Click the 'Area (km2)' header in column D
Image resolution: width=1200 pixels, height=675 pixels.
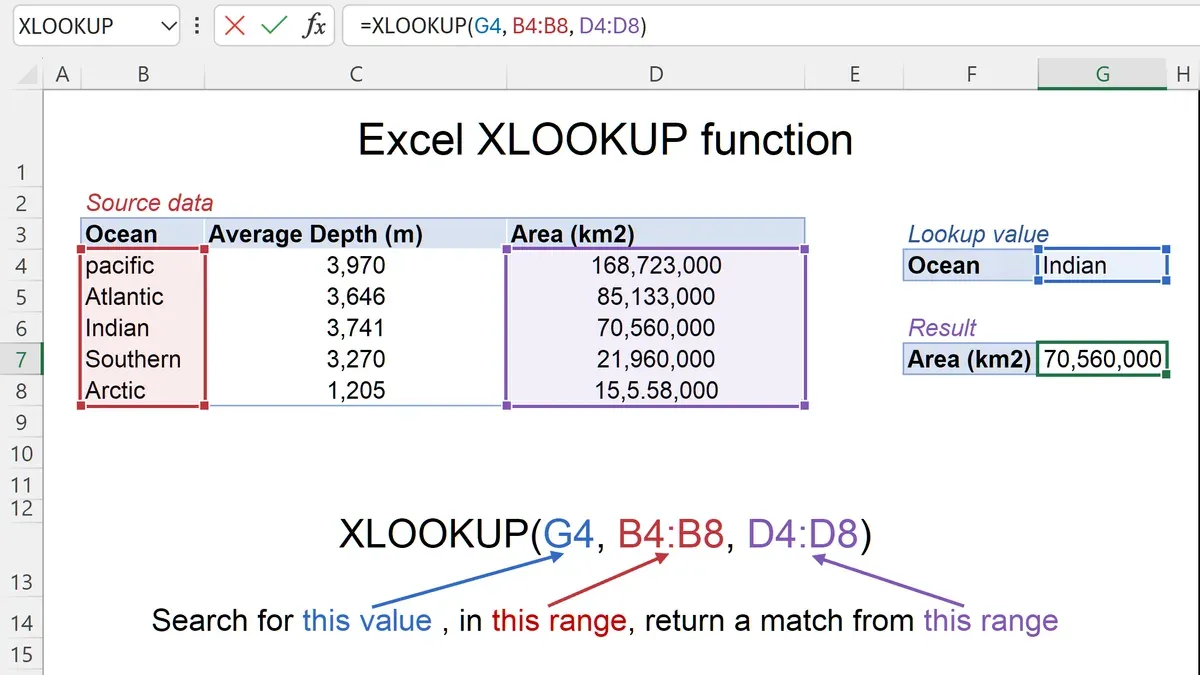pyautogui.click(x=655, y=234)
